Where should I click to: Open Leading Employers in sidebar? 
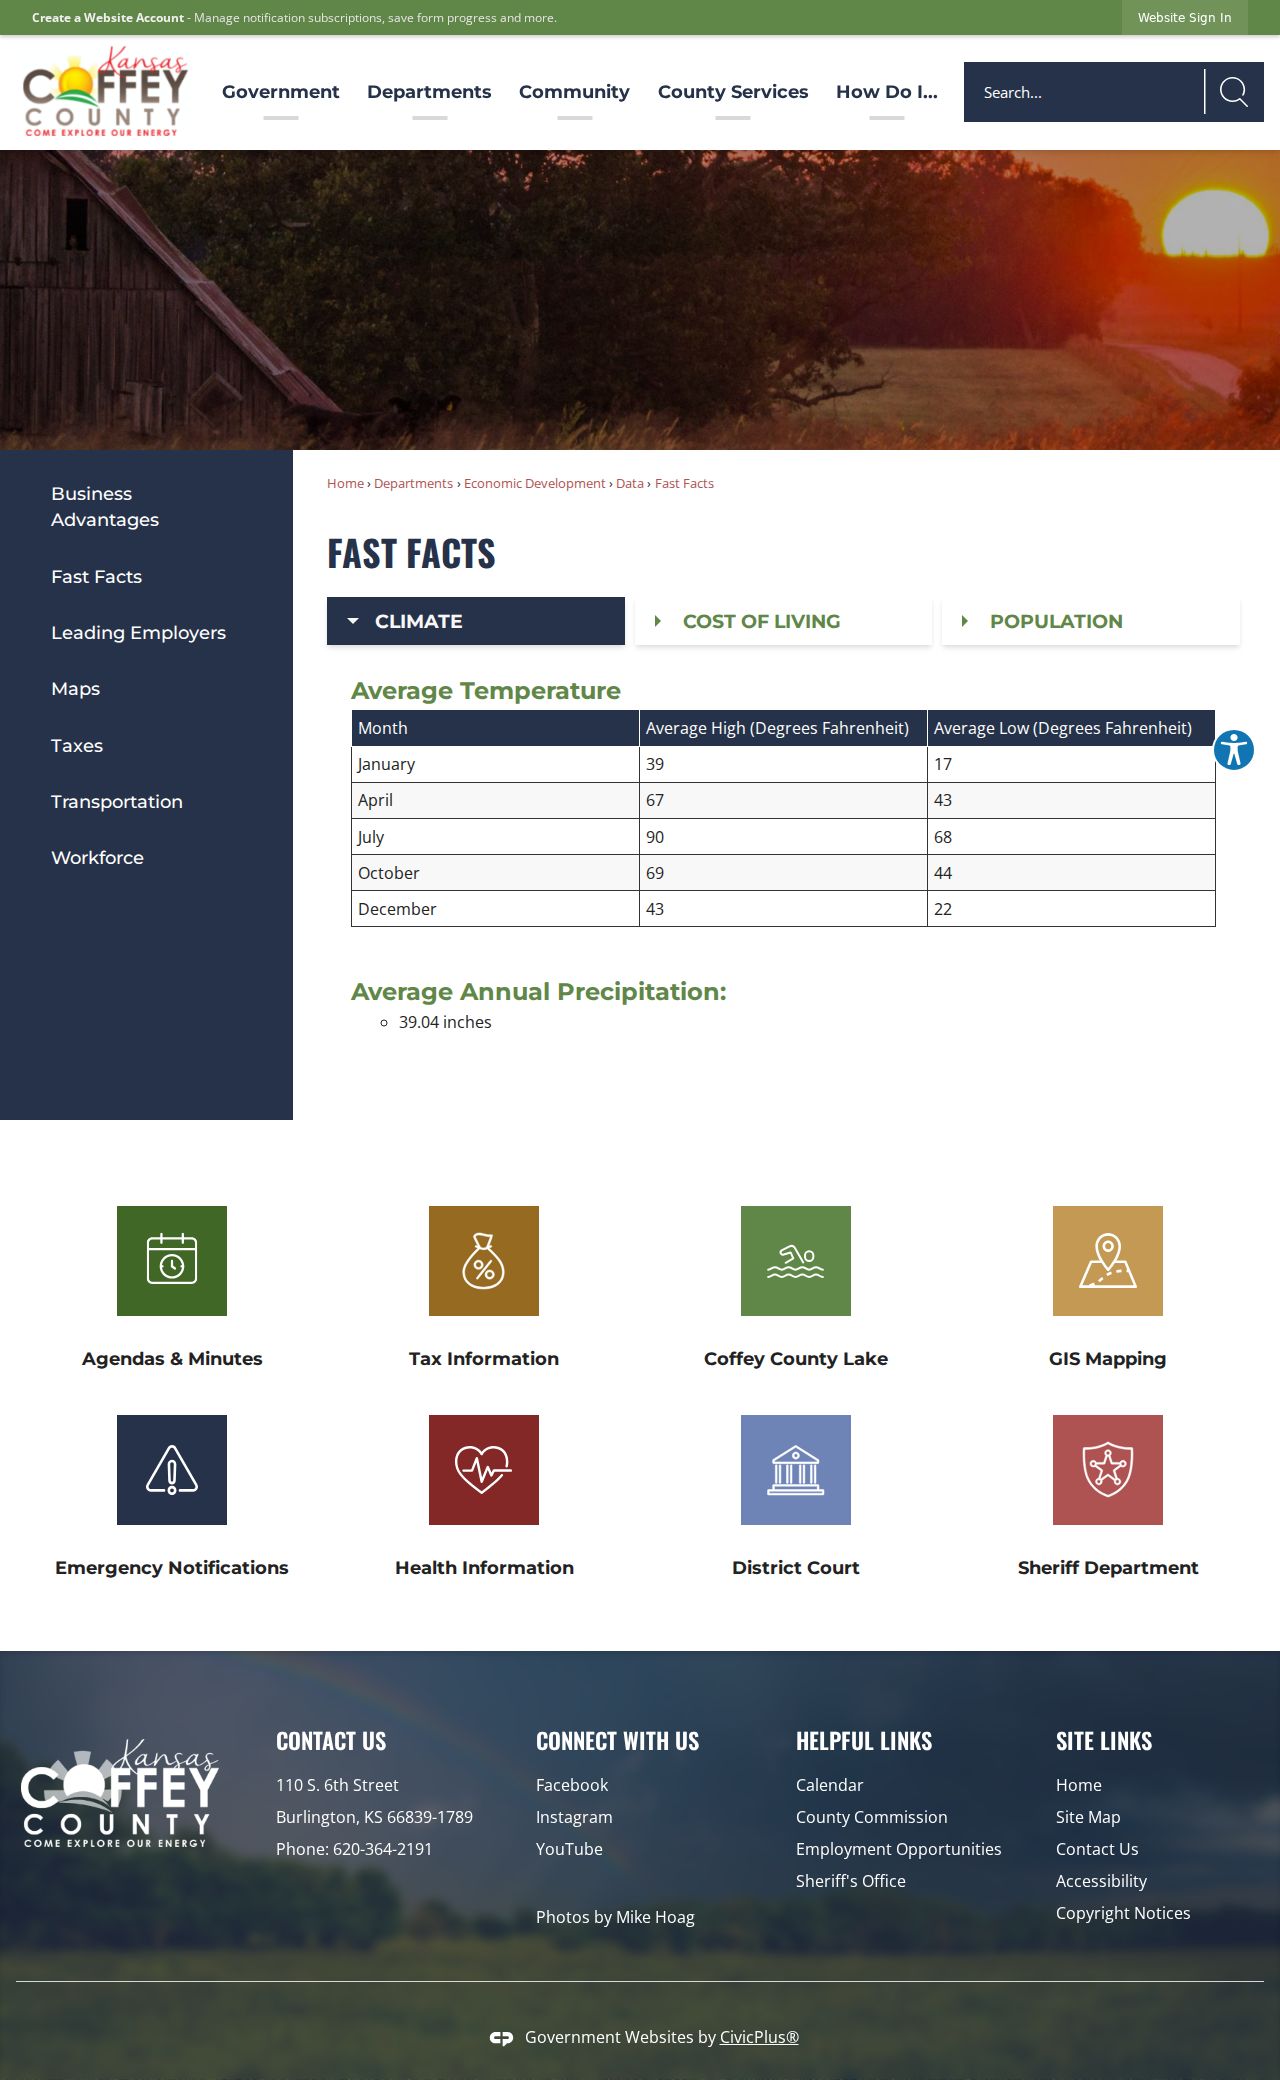(138, 633)
